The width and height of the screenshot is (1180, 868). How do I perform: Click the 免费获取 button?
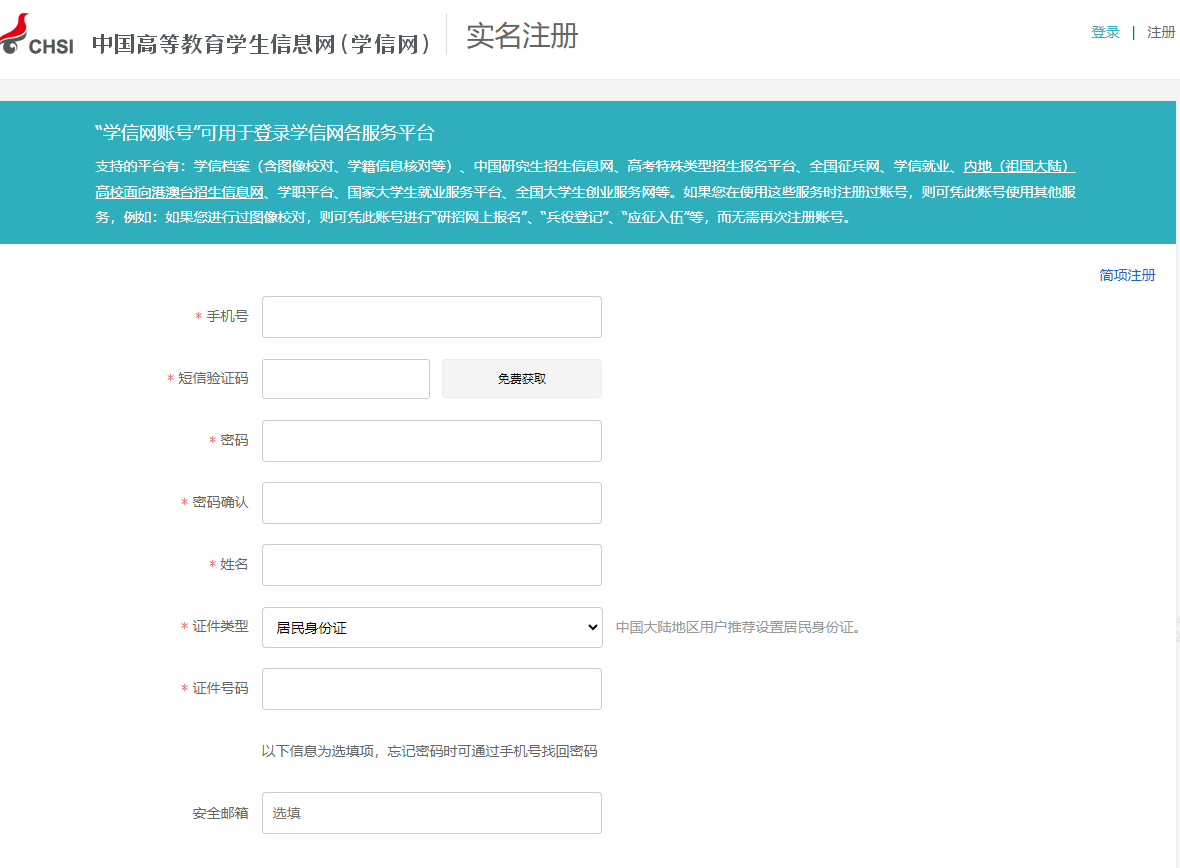click(x=522, y=379)
